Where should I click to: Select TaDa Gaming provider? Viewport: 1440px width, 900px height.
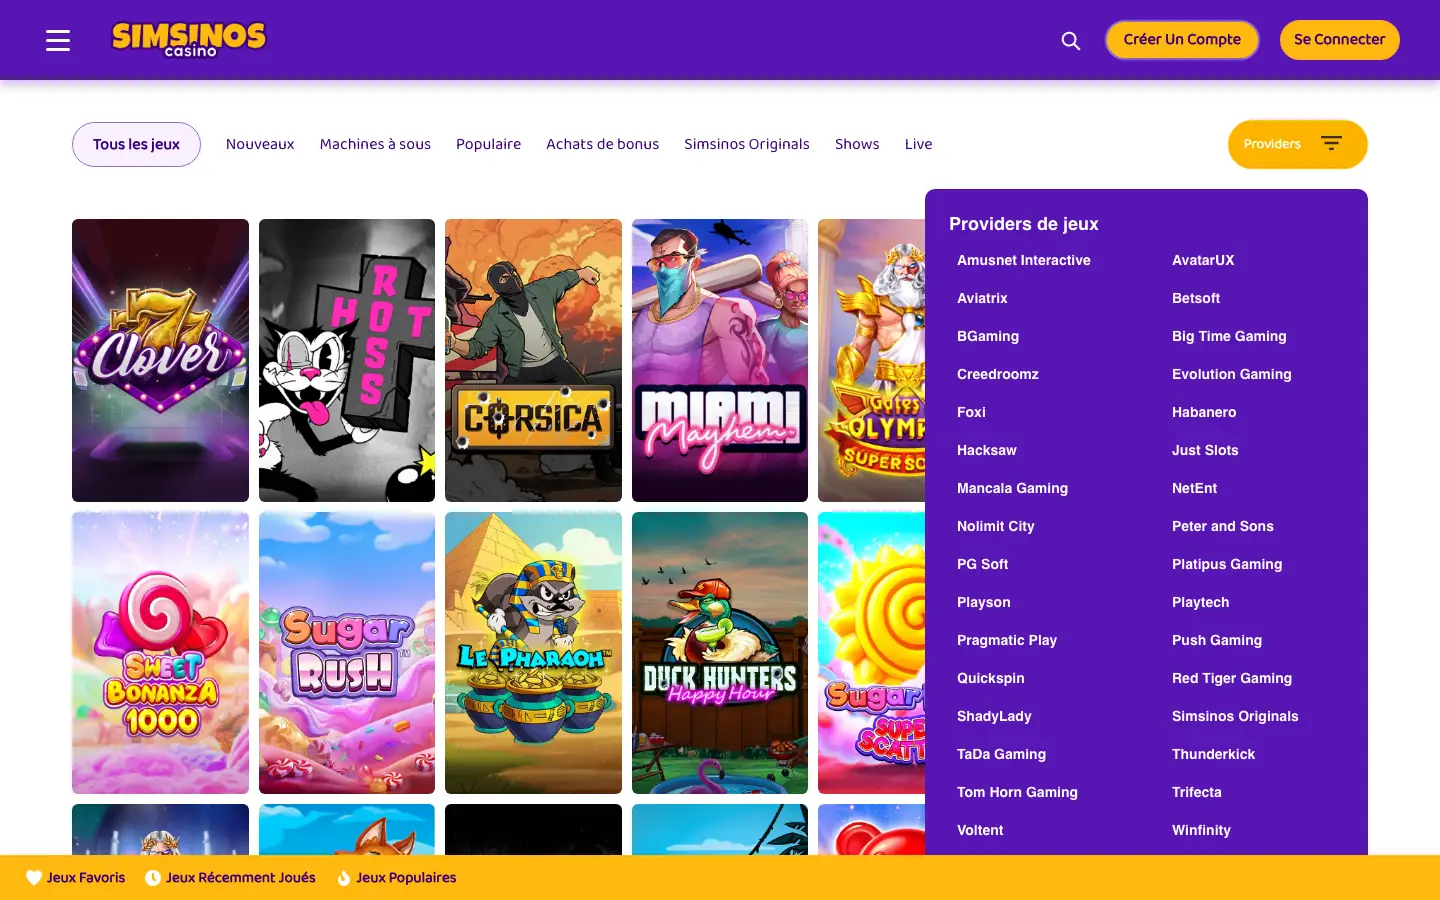pyautogui.click(x=1001, y=754)
